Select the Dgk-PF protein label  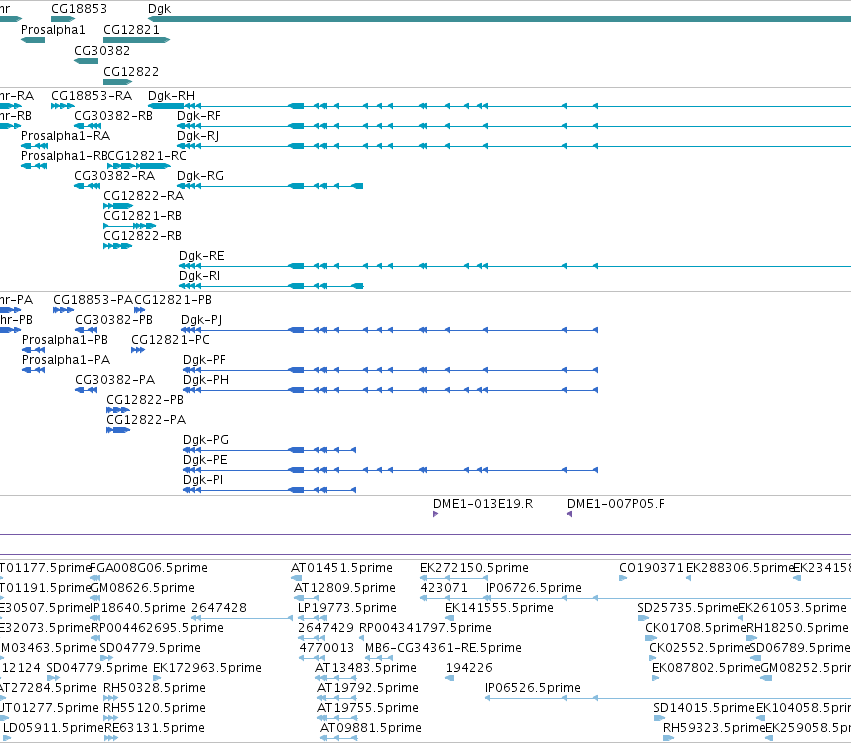tap(204, 360)
